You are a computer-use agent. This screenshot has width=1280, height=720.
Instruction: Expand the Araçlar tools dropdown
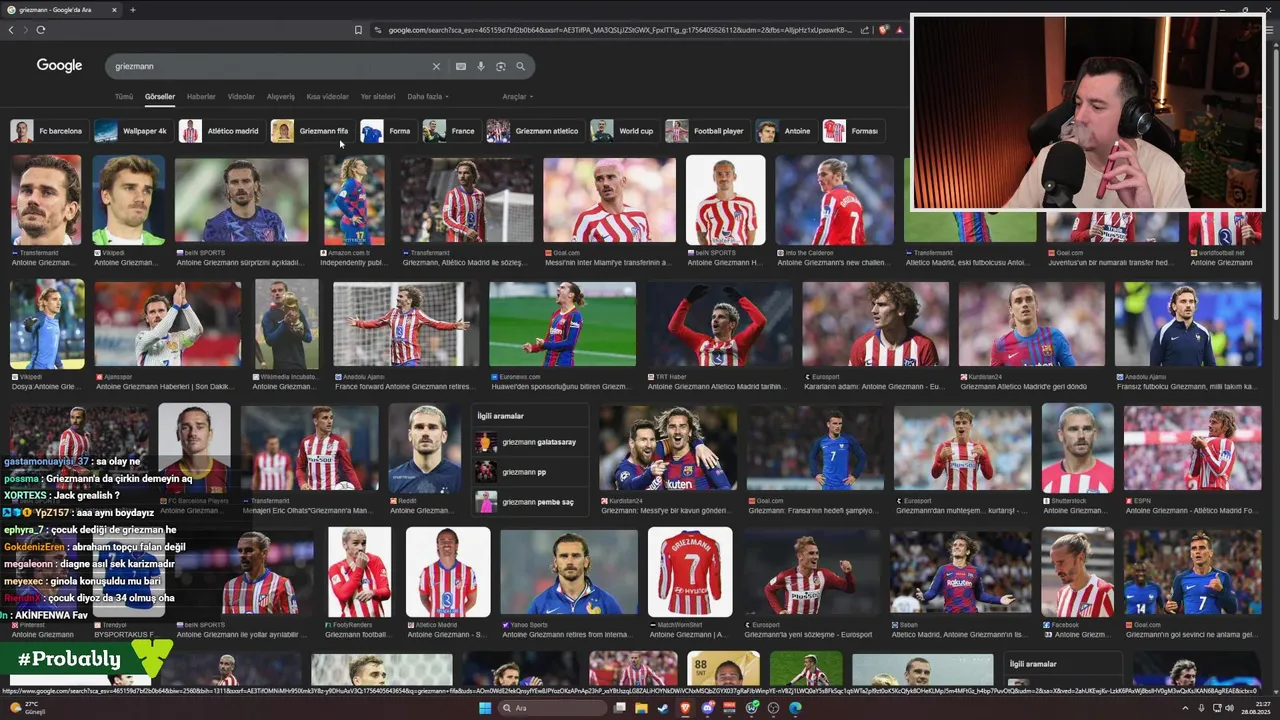tap(517, 97)
